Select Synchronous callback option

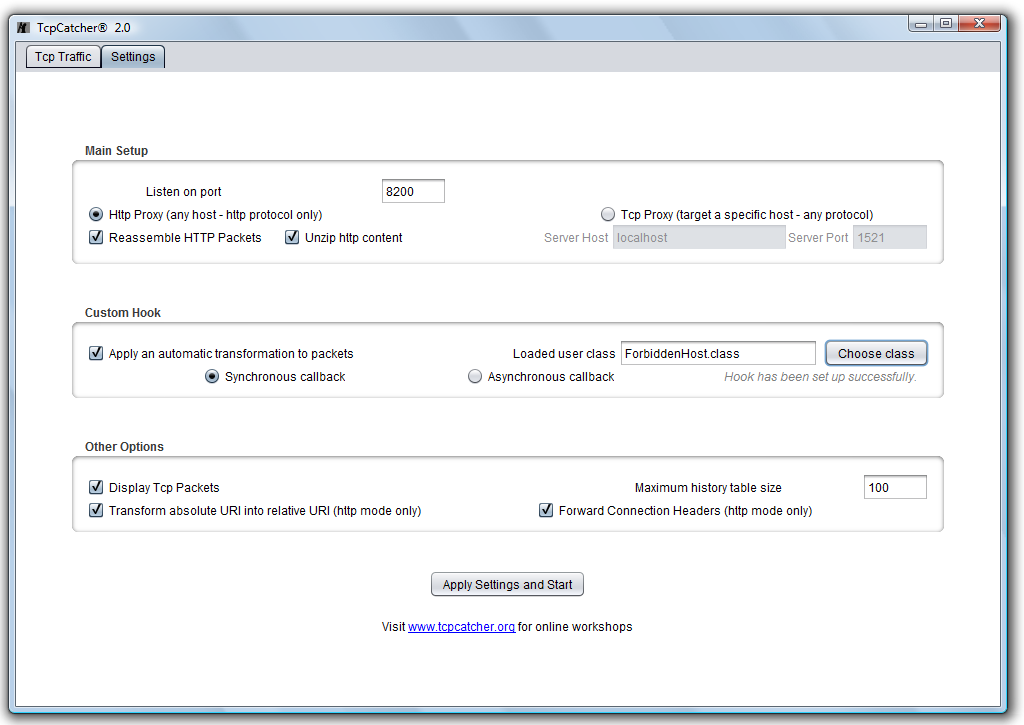point(212,376)
